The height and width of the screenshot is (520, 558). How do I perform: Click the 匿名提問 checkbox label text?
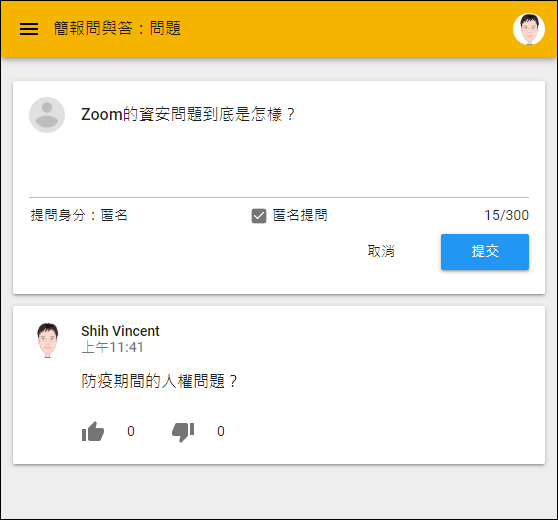300,215
